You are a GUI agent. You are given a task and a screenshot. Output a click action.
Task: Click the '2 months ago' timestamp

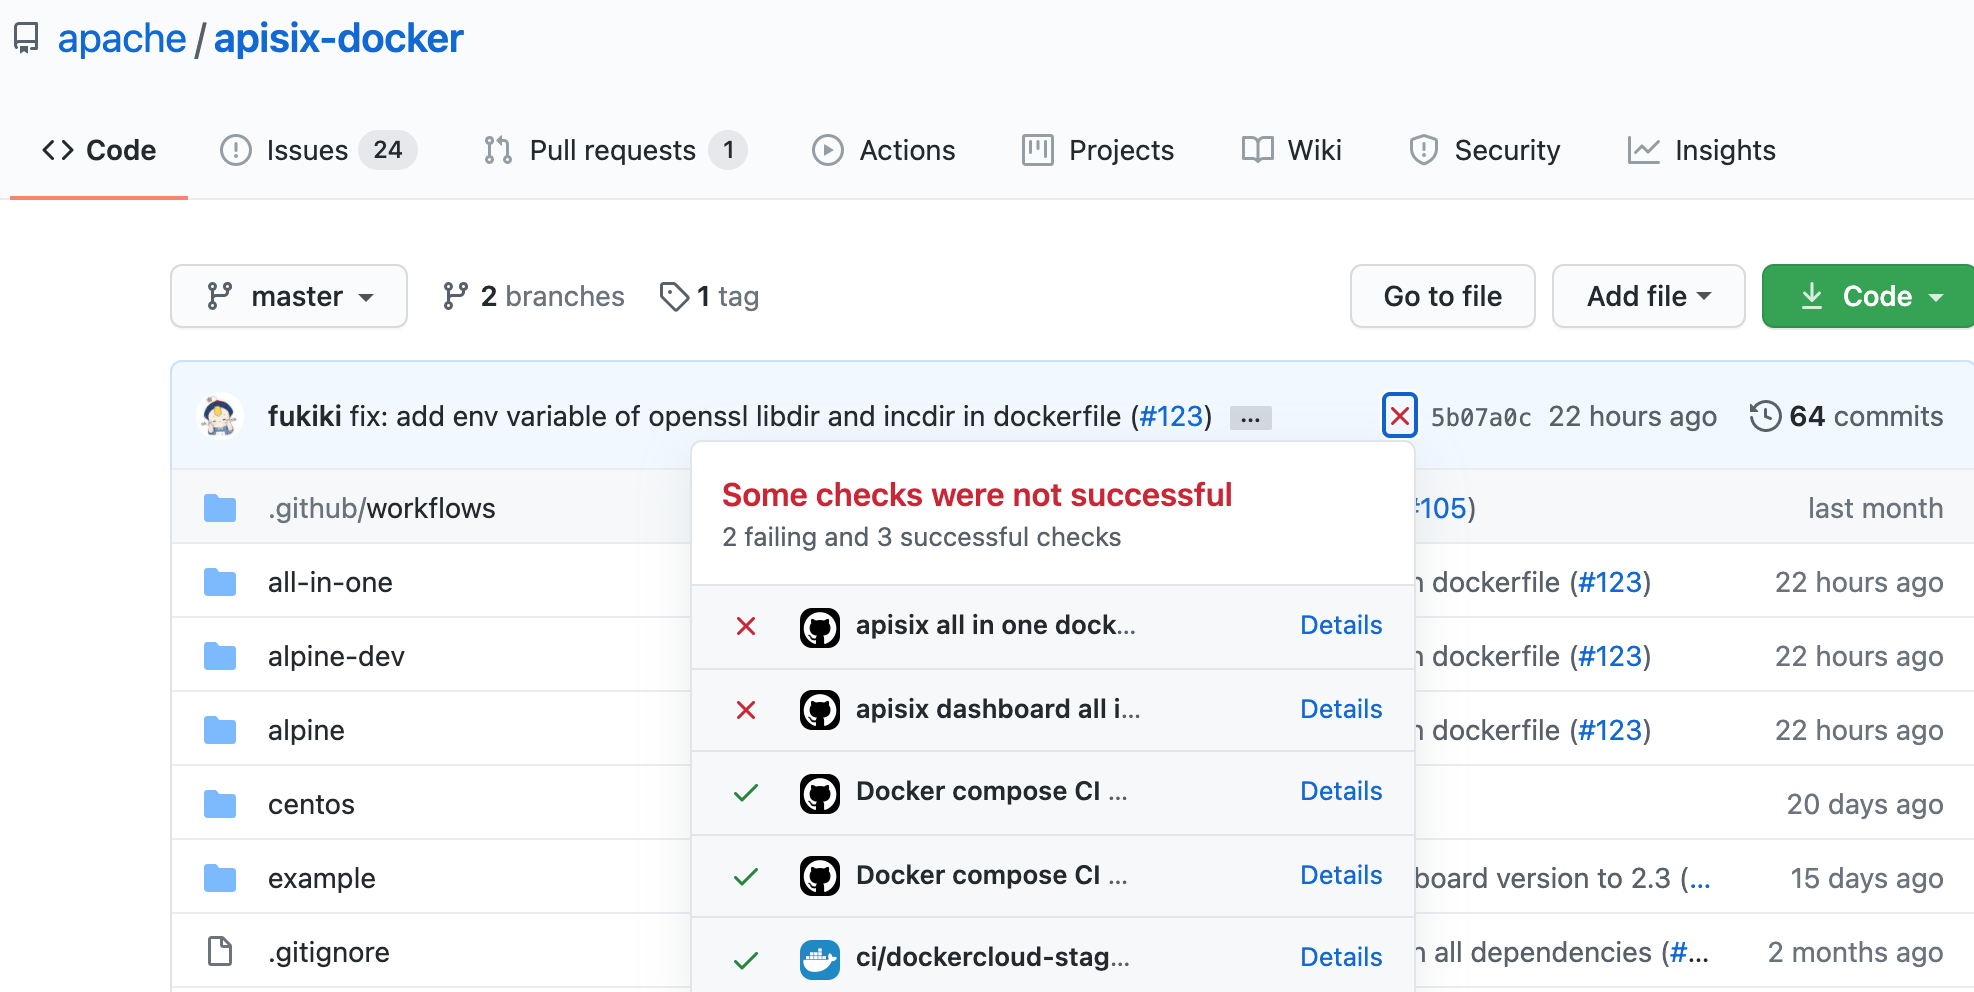coord(1855,952)
